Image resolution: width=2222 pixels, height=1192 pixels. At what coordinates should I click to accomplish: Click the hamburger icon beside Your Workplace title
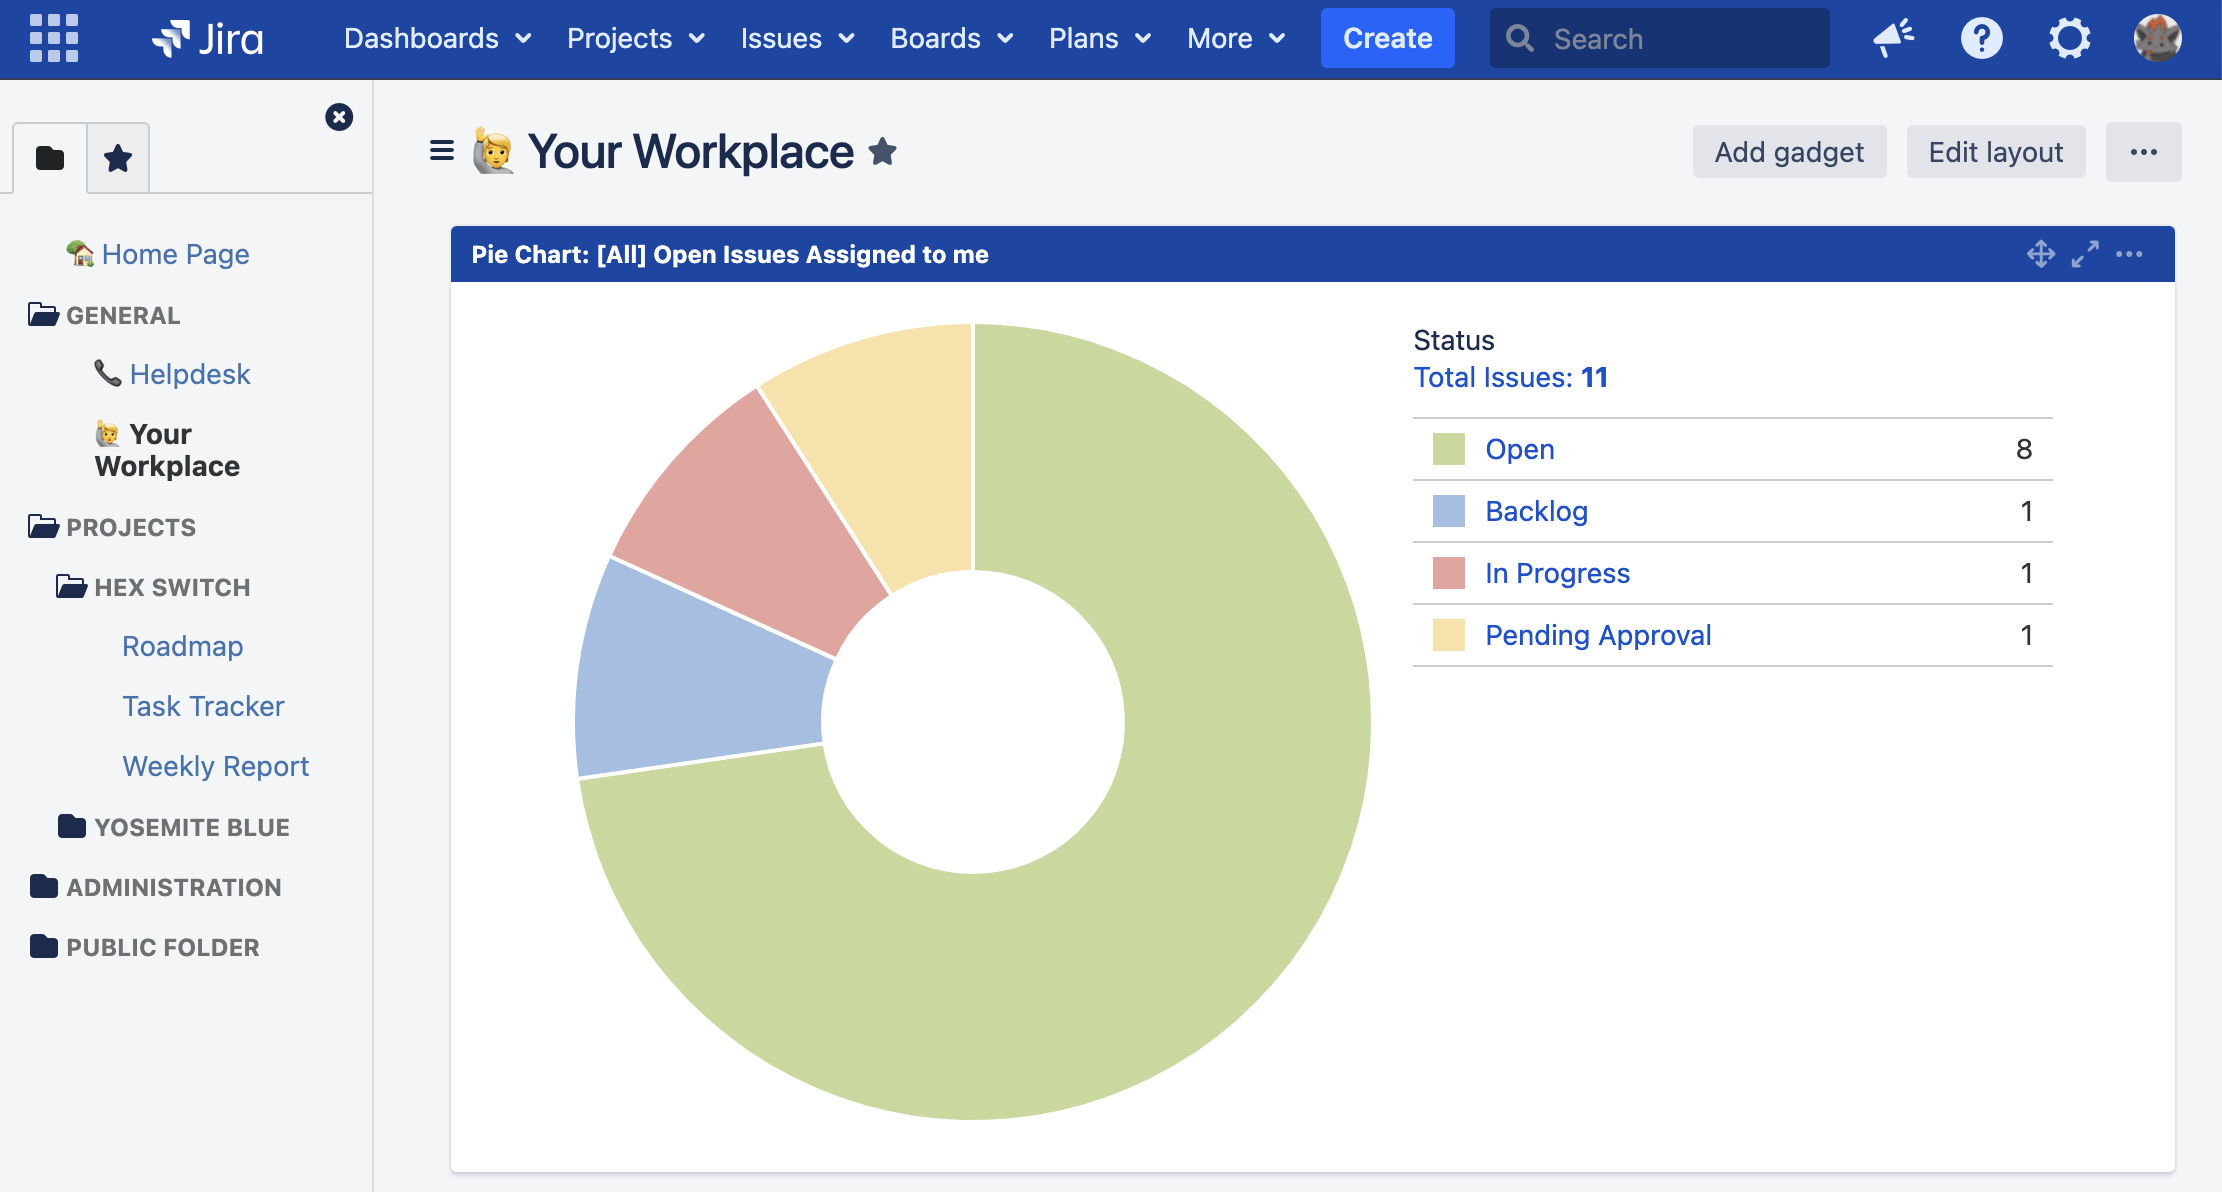point(440,151)
